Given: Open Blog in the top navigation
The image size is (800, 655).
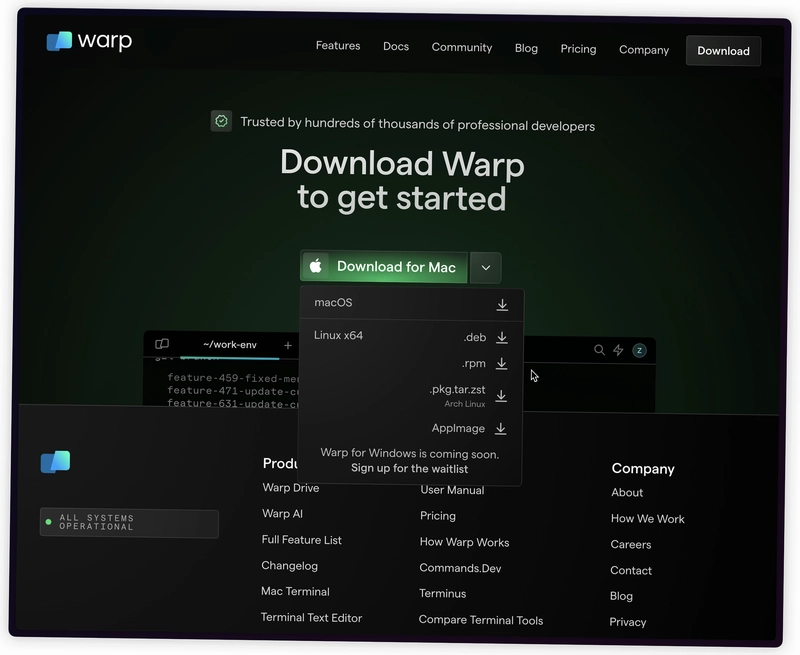Looking at the screenshot, I should [x=526, y=48].
